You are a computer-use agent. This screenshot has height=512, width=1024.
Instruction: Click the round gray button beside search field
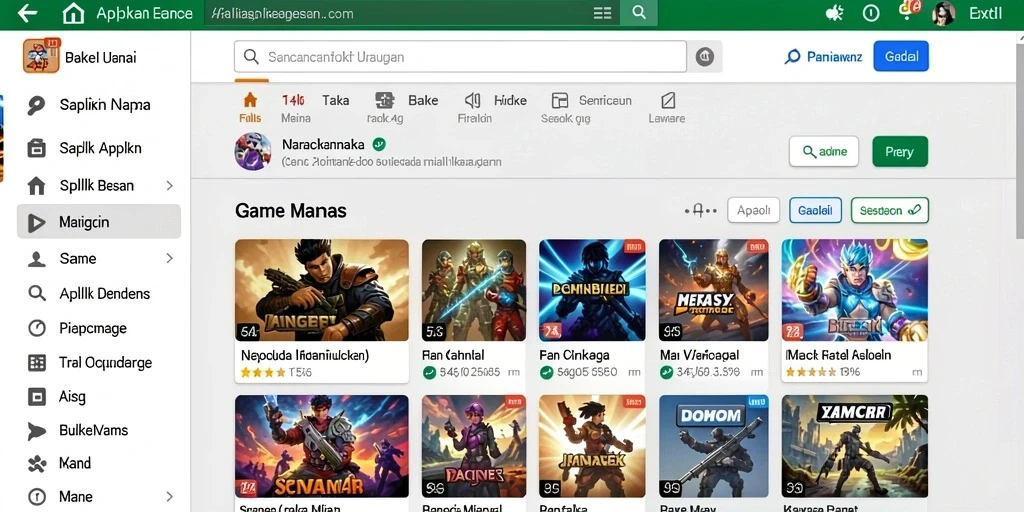(705, 57)
